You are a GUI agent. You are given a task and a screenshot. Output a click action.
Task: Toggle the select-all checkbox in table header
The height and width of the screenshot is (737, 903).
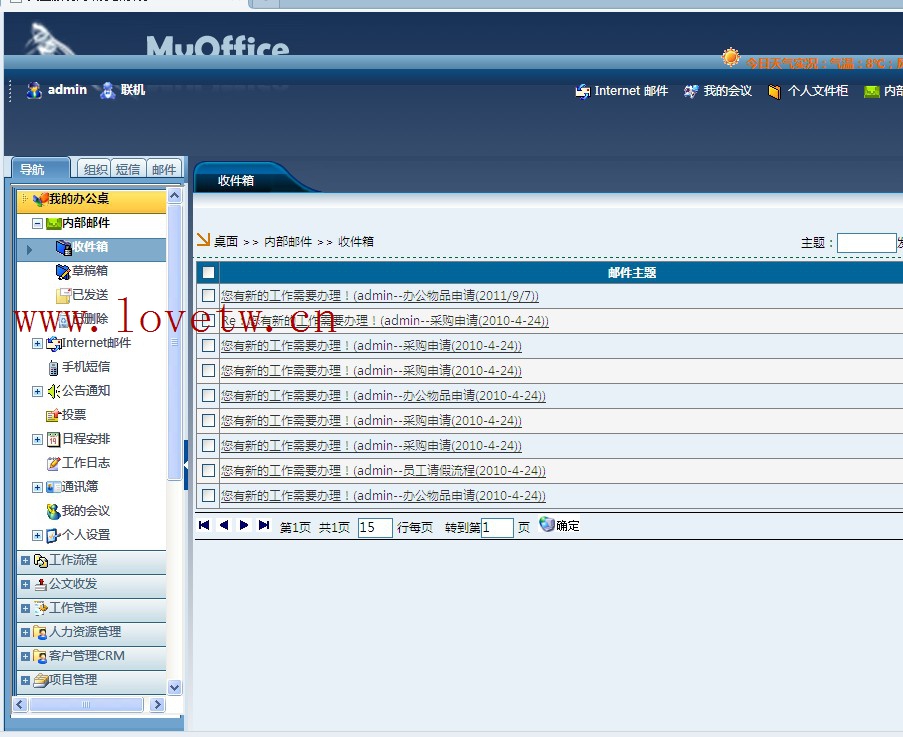pyautogui.click(x=208, y=272)
